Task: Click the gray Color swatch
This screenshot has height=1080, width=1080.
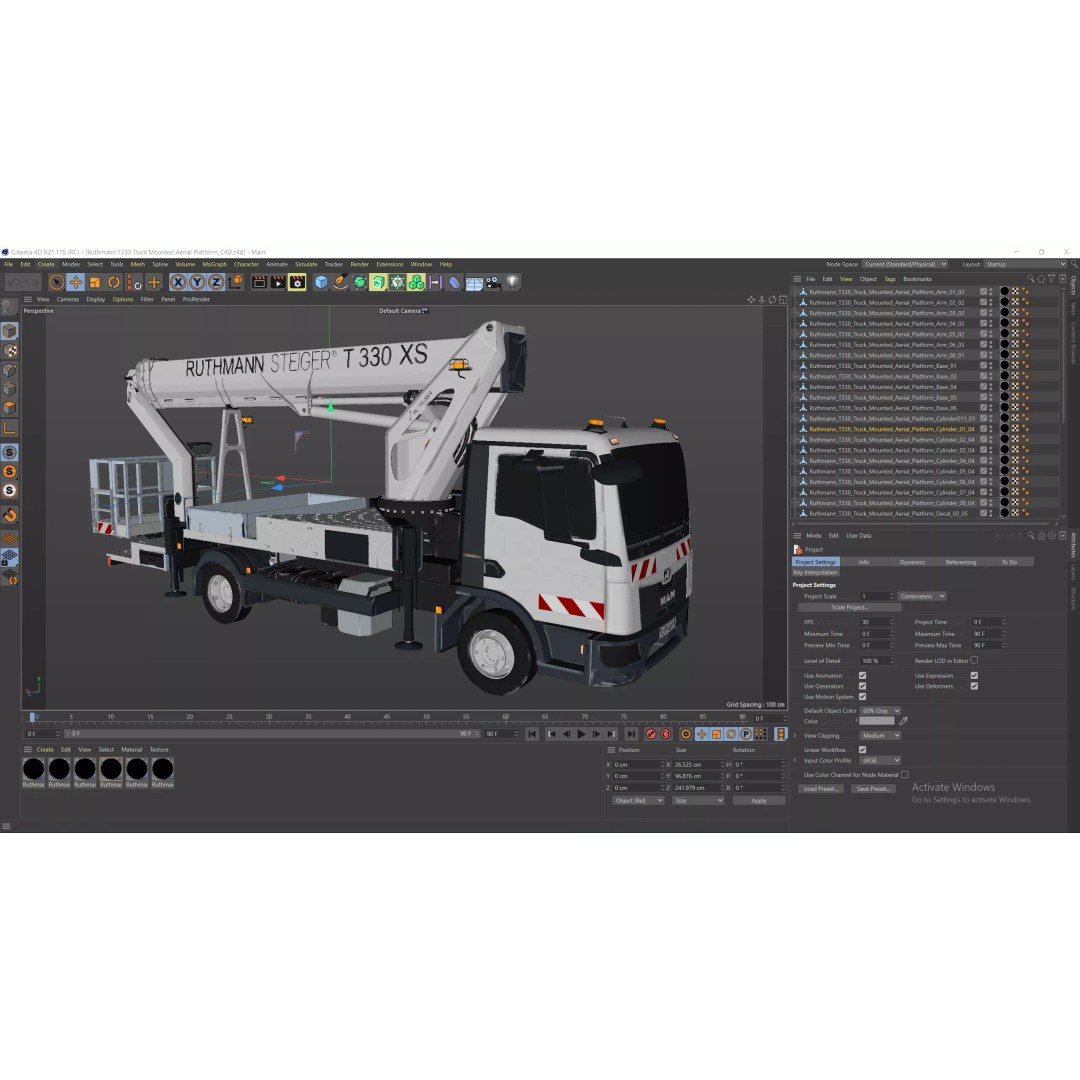Action: (x=877, y=721)
